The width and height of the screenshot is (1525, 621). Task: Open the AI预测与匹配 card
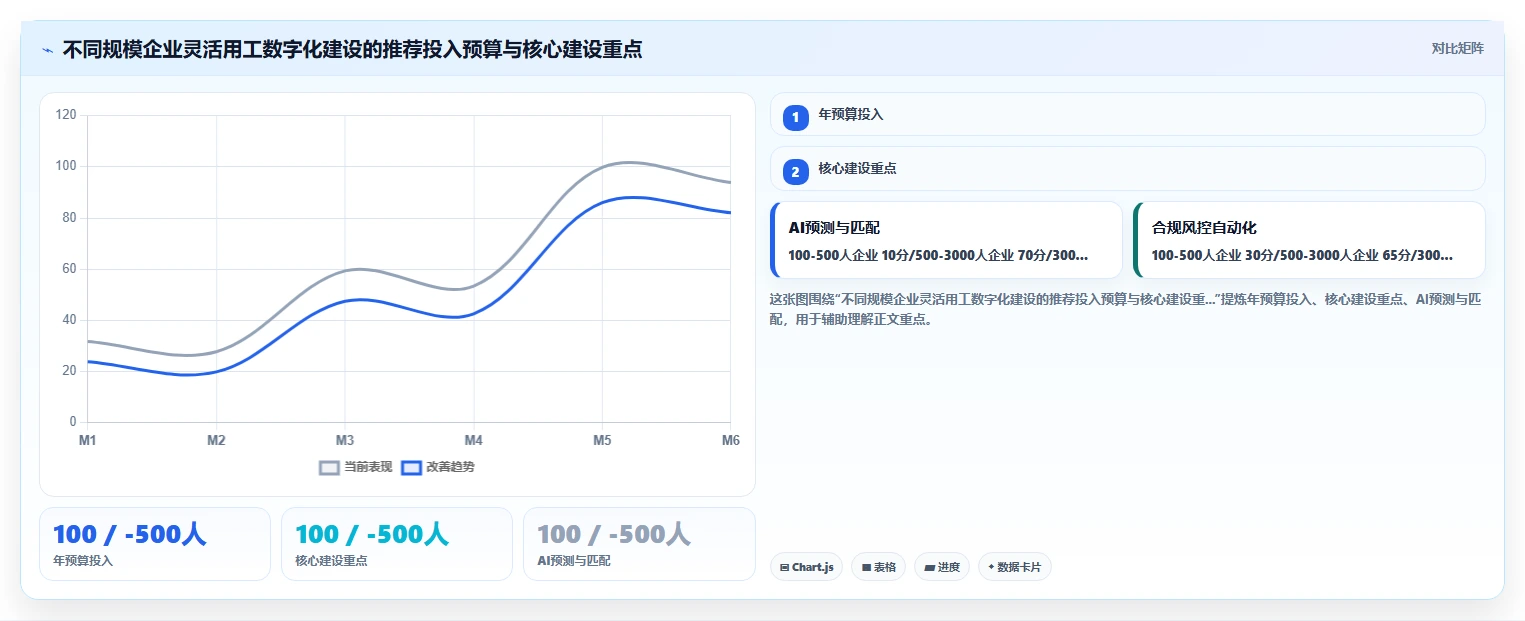coord(946,240)
